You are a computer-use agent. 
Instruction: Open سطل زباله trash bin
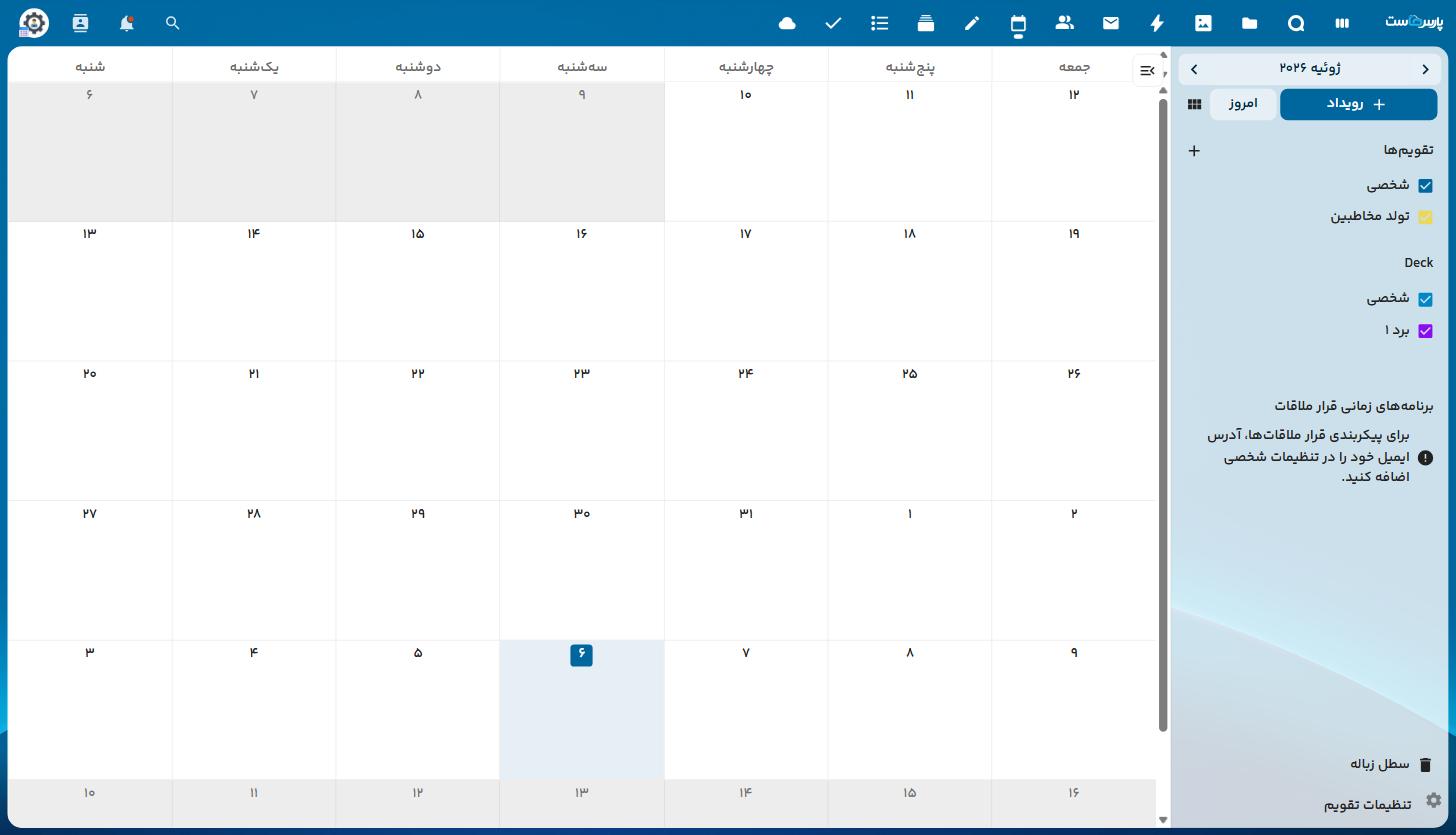[x=1391, y=764]
